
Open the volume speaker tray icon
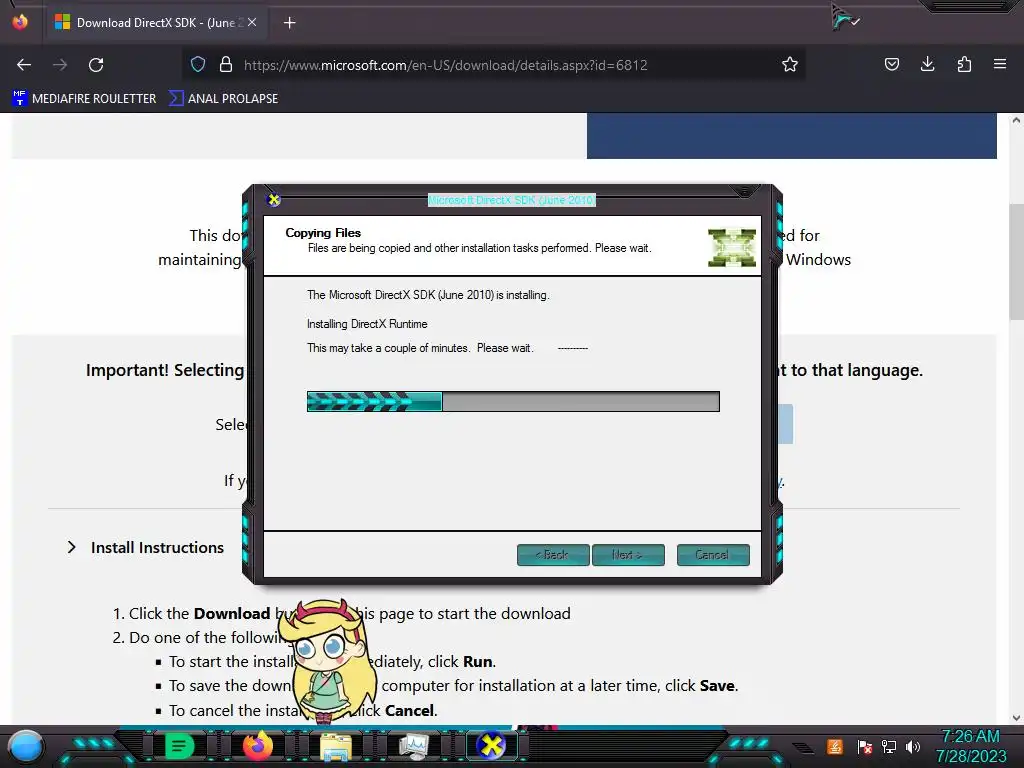(x=913, y=746)
